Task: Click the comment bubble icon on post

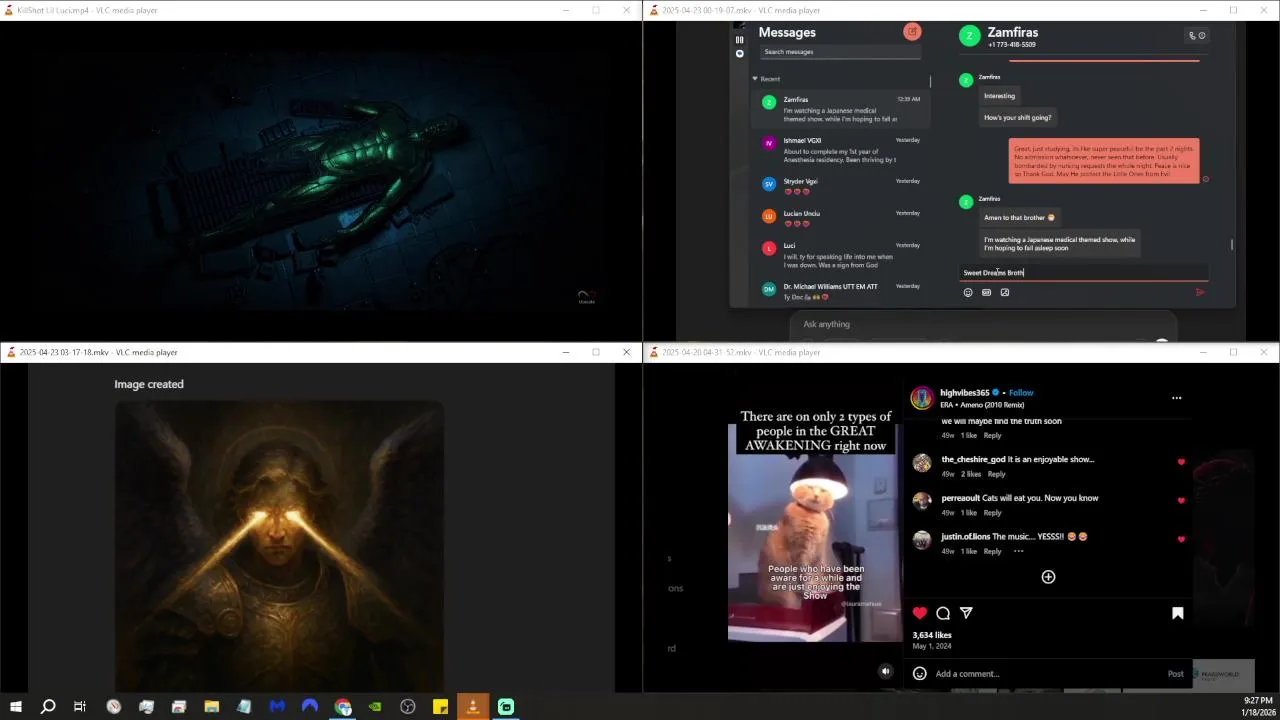Action: (x=943, y=613)
